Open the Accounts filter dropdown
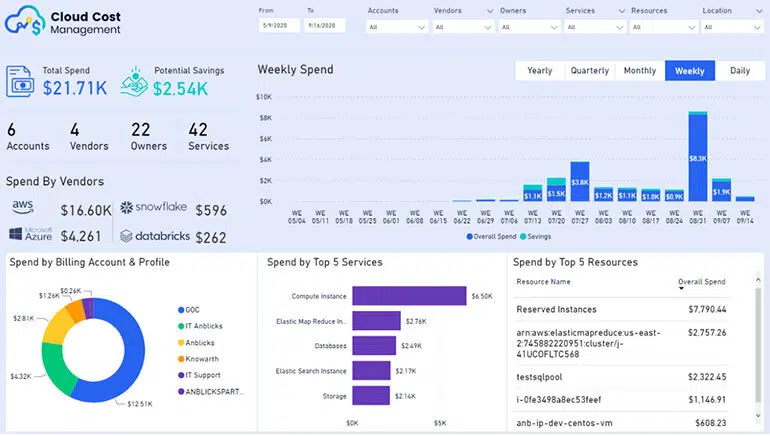The width and height of the screenshot is (770, 436). pos(396,27)
